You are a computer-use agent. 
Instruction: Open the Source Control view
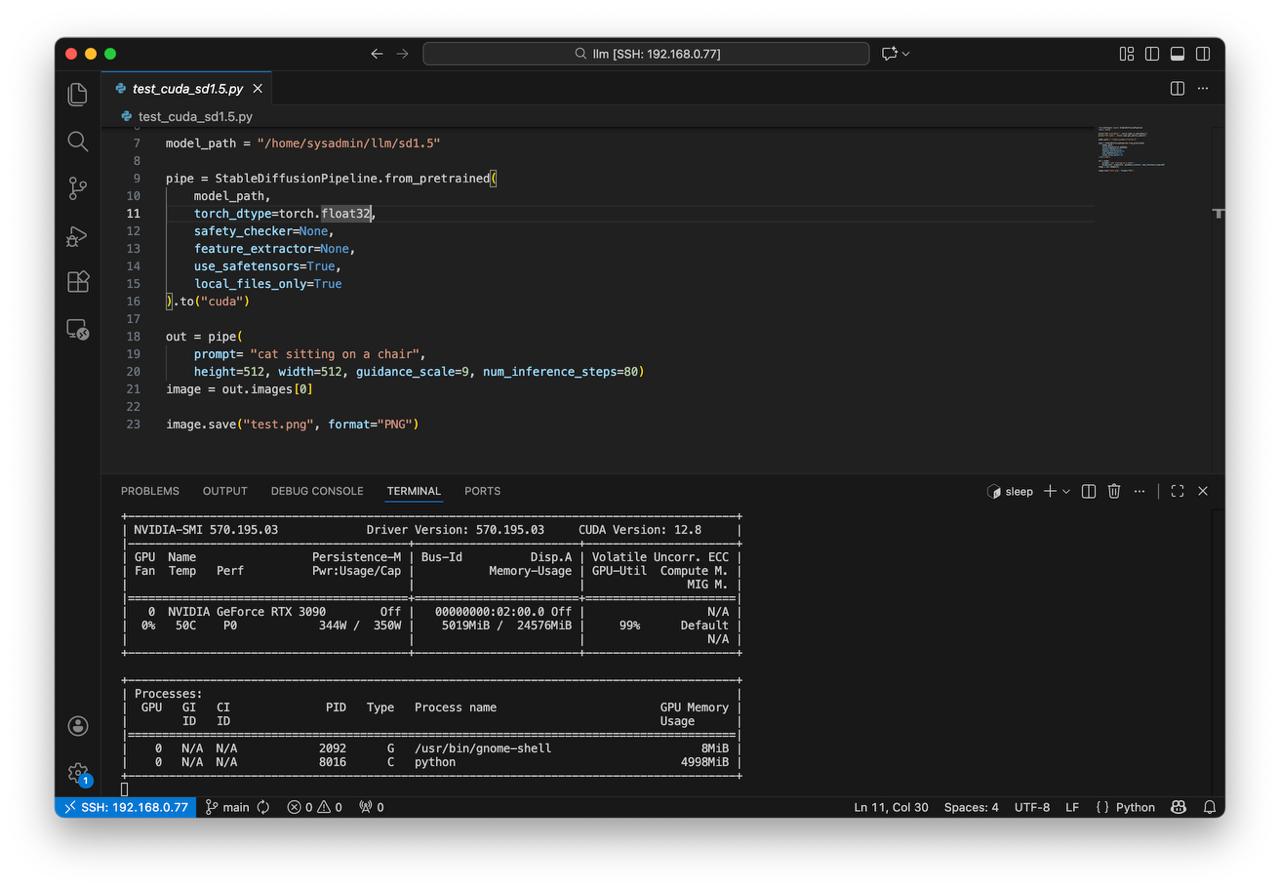(x=78, y=188)
